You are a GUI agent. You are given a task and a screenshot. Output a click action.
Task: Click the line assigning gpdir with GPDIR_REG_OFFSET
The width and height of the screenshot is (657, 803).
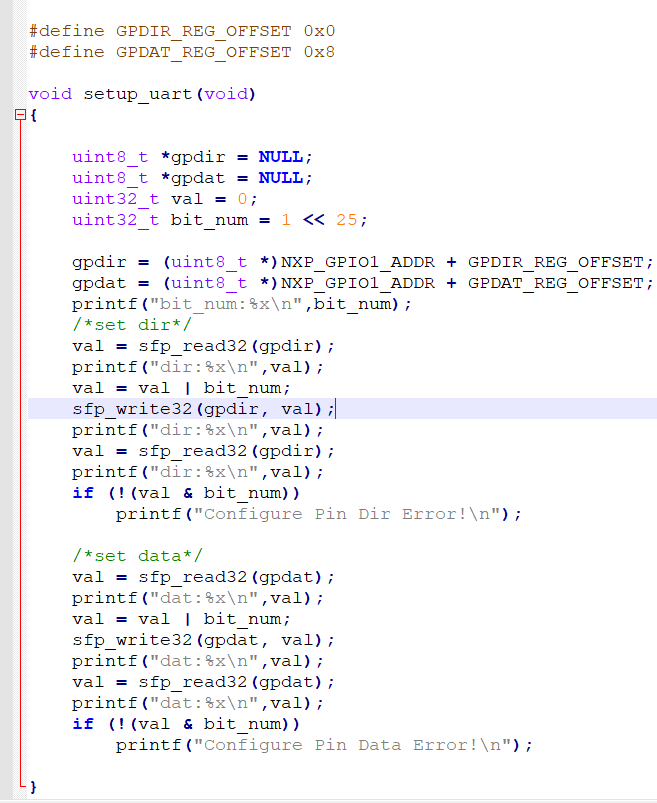point(363,262)
